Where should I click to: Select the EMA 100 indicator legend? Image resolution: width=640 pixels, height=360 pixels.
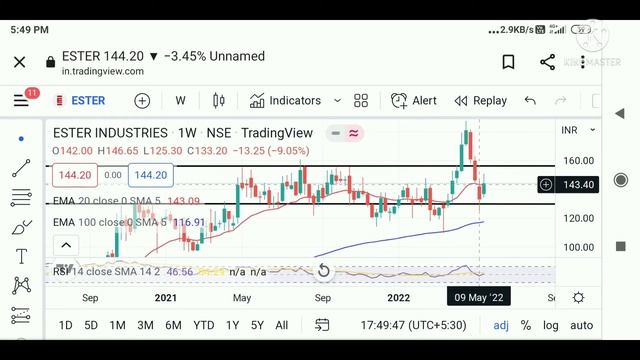[x=129, y=222]
